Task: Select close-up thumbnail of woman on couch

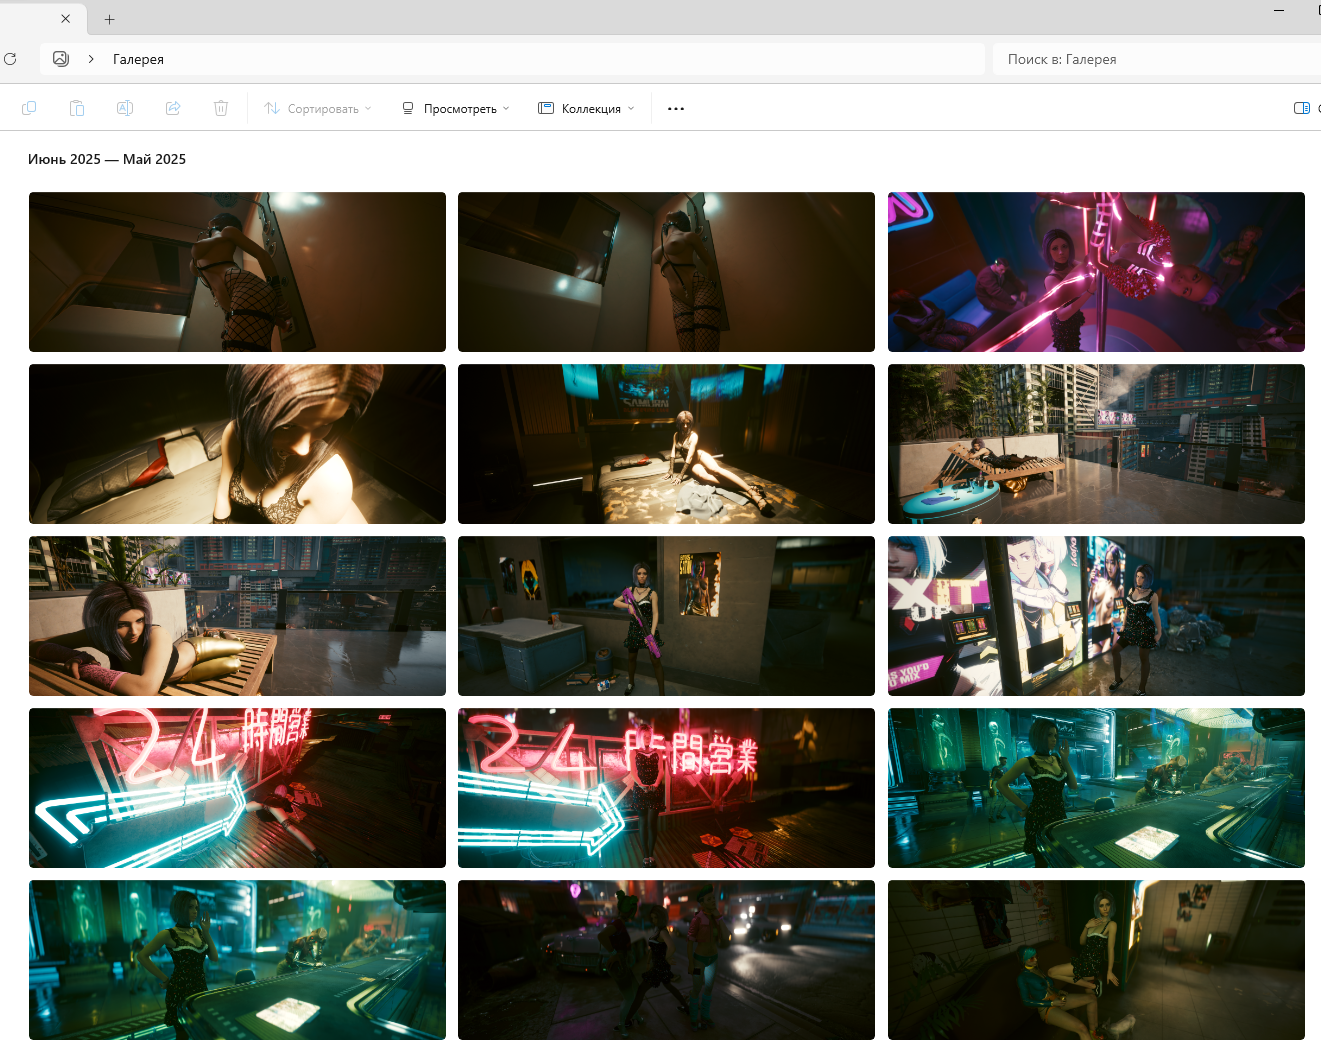Action: (x=237, y=444)
